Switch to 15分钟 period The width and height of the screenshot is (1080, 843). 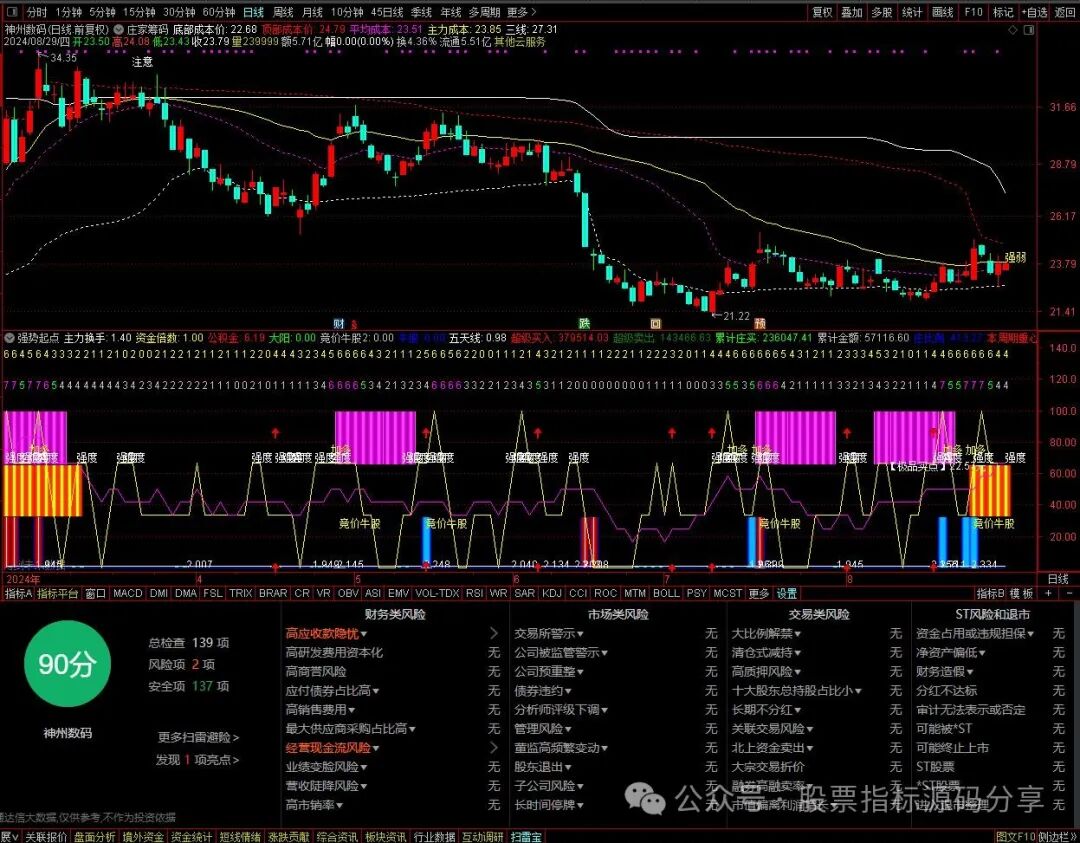click(x=139, y=12)
